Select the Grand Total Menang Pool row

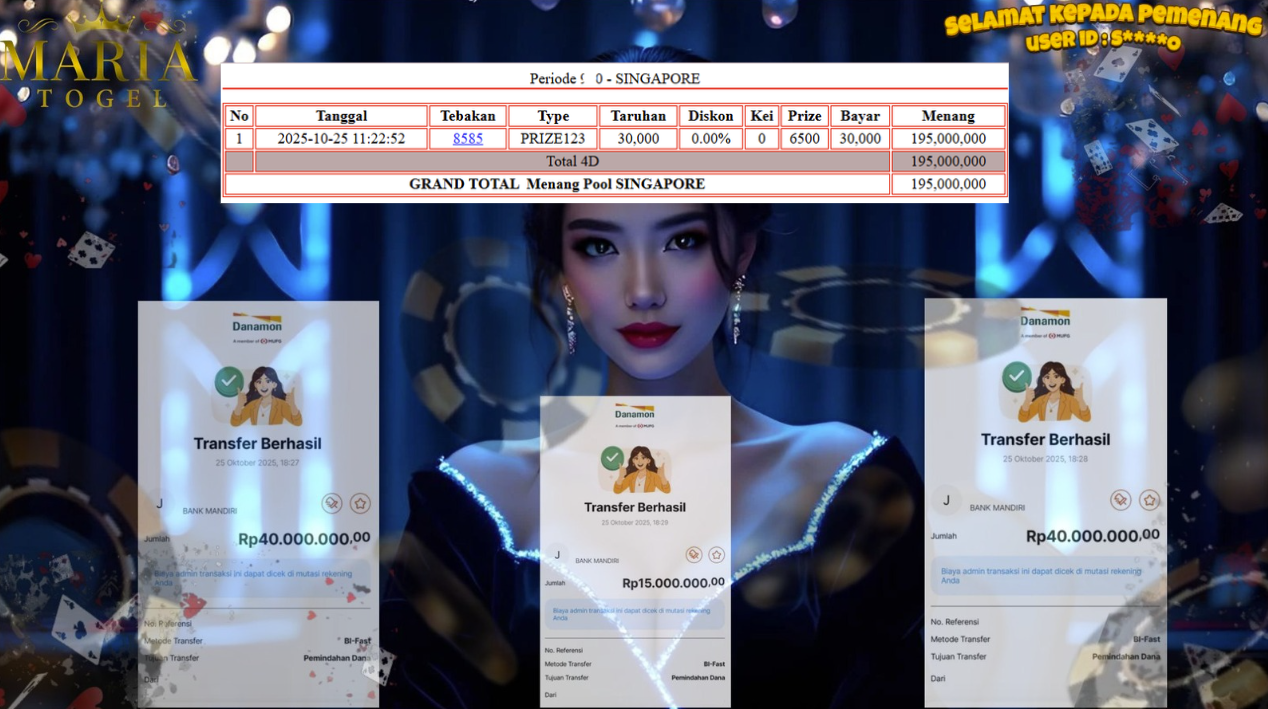[x=557, y=184]
